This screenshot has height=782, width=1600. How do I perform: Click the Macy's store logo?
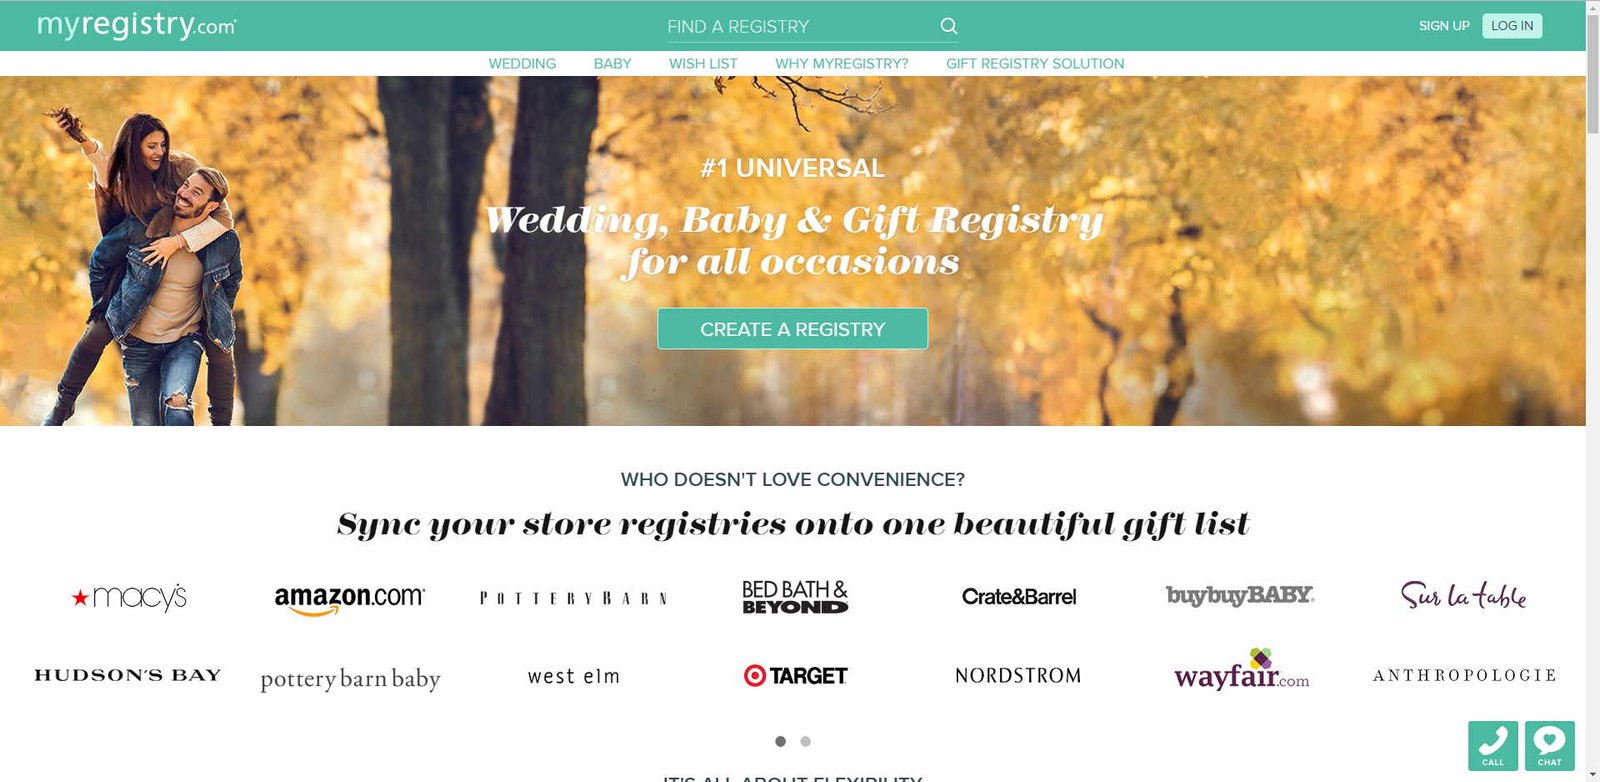129,597
